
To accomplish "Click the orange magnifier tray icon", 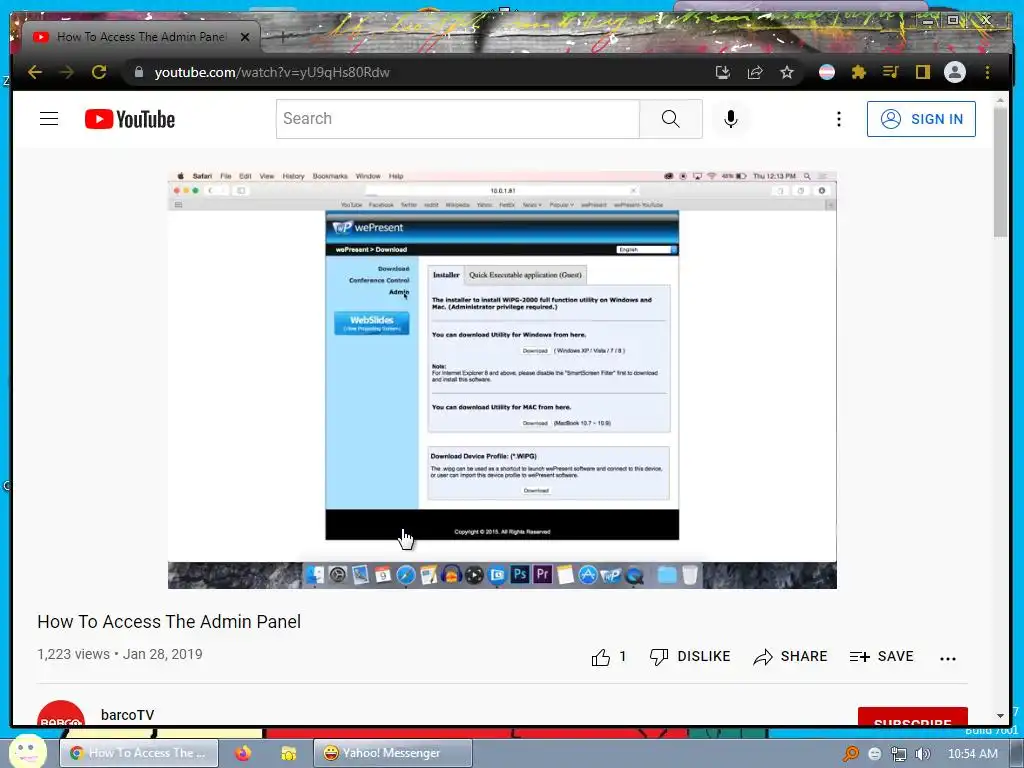I will 850,754.
